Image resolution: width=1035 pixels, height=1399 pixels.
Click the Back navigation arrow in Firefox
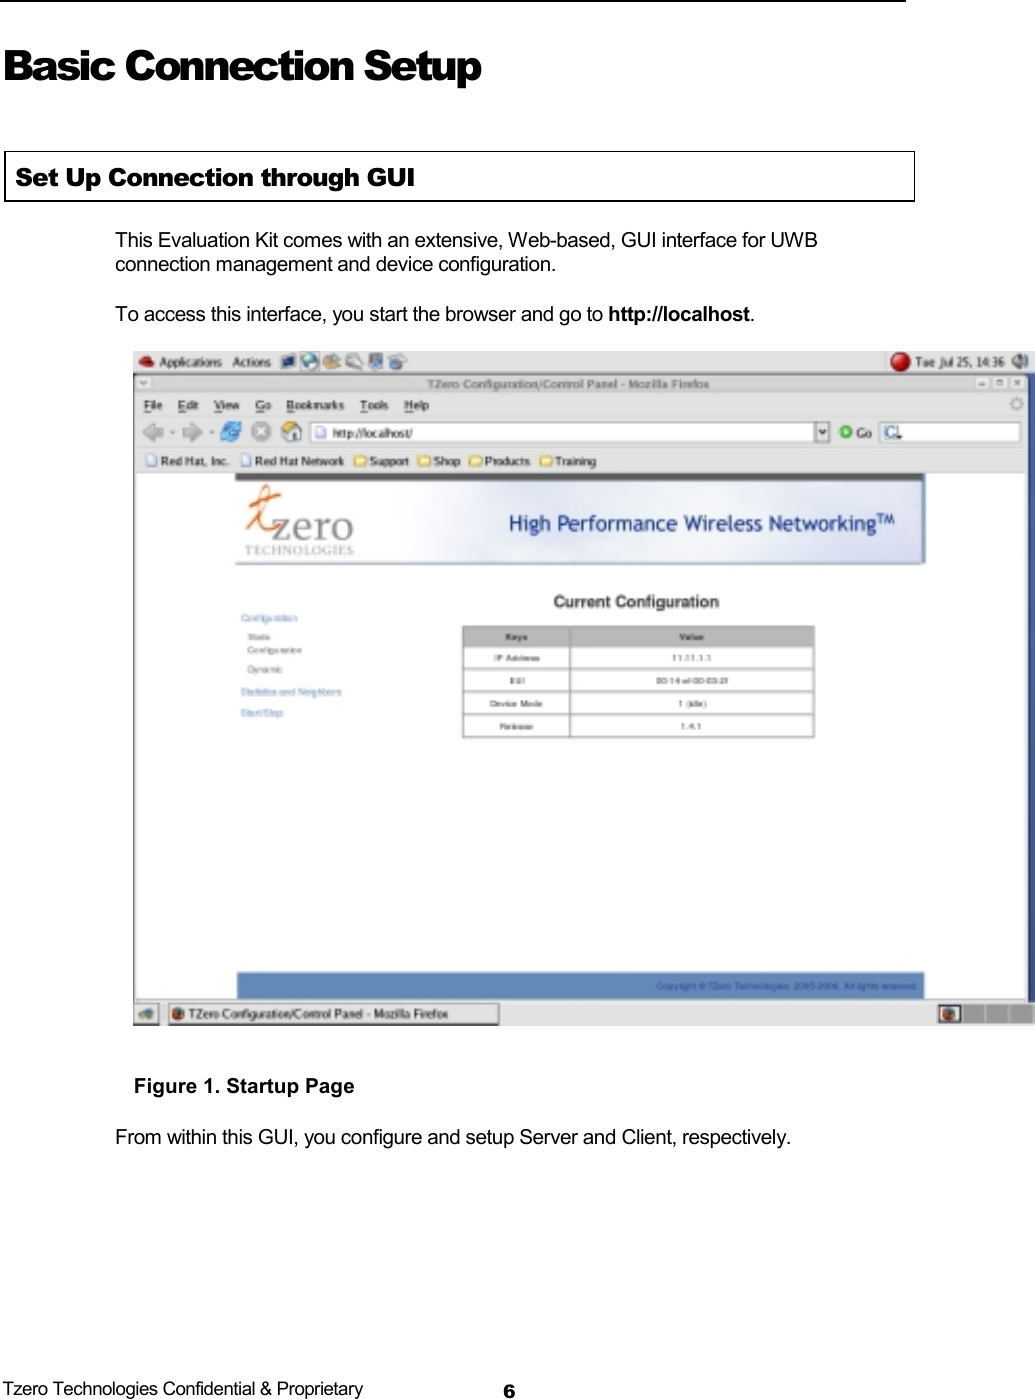pyautogui.click(x=152, y=431)
